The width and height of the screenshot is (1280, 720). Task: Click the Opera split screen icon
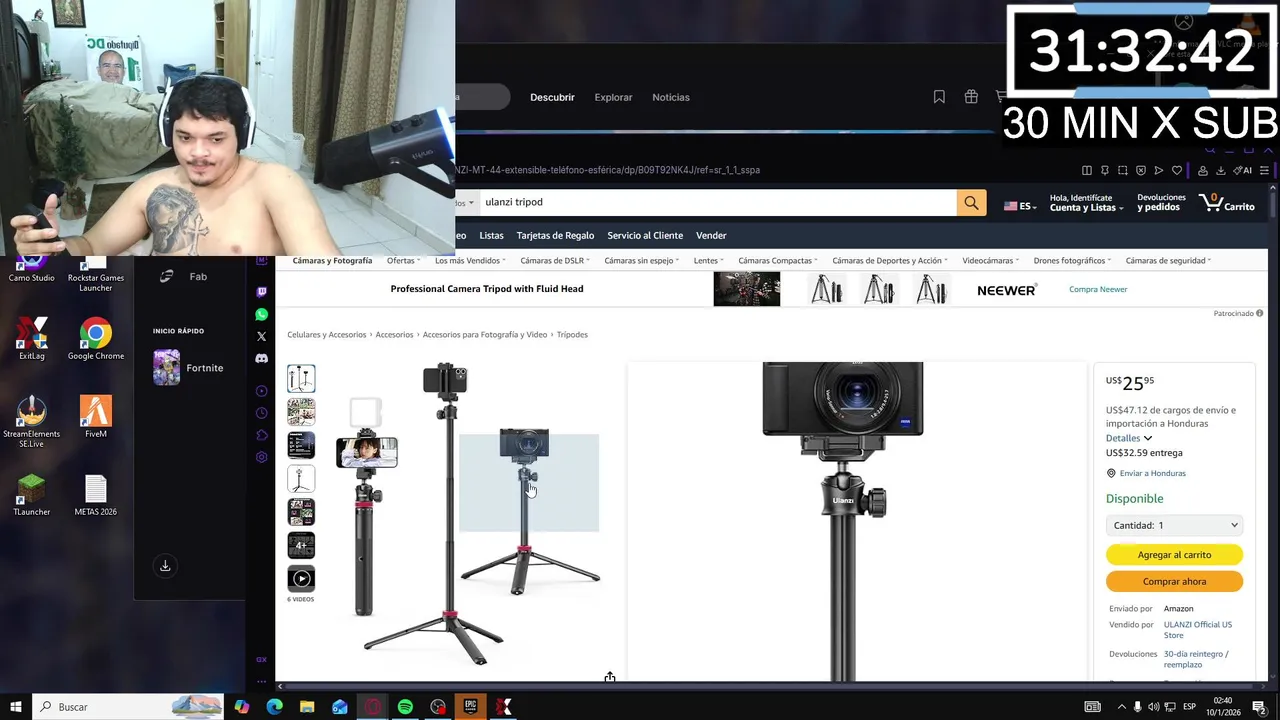click(x=1087, y=171)
